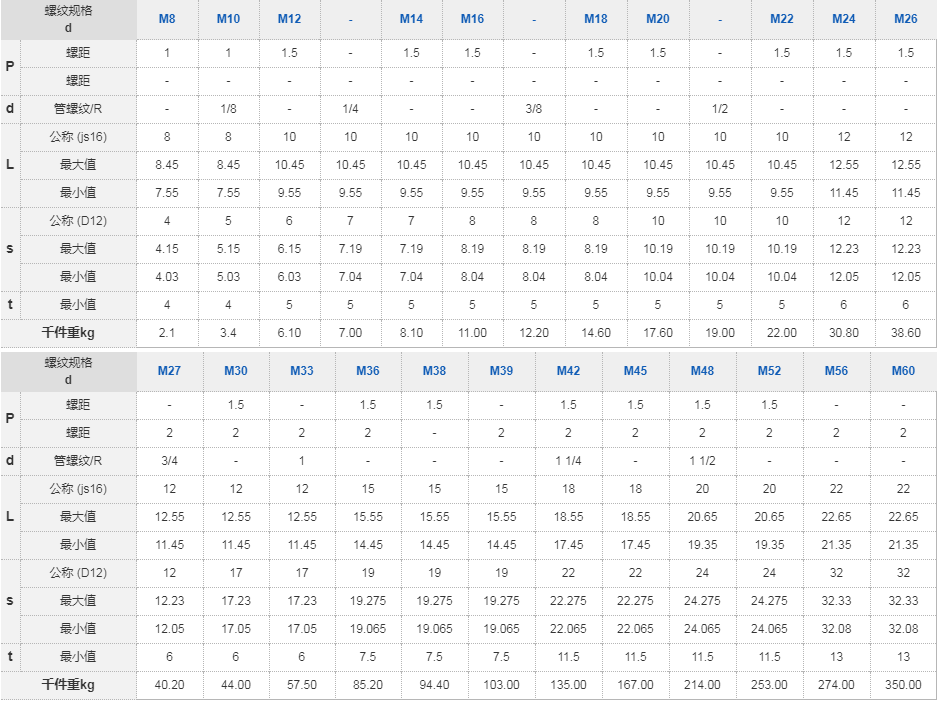The image size is (938, 701).
Task: Open the M48 thread size link
Action: 702,371
